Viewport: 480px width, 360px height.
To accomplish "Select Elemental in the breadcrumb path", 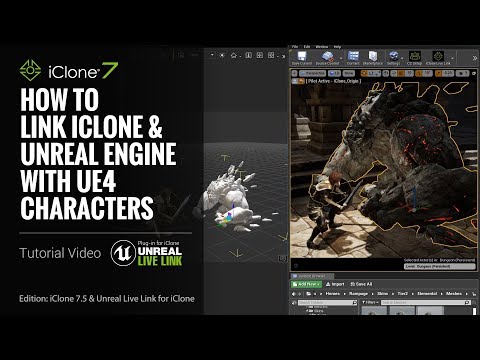I will (427, 294).
